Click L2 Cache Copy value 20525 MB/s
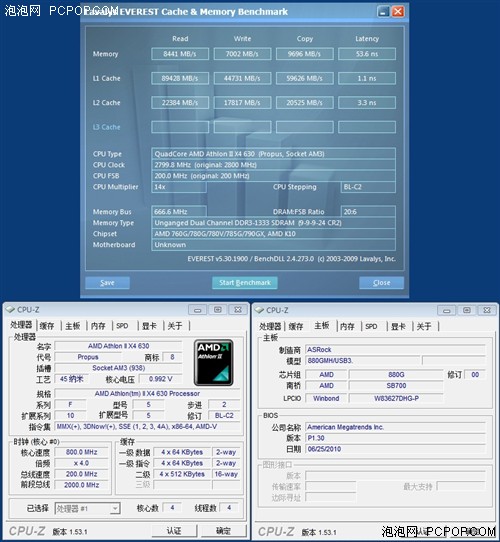Image resolution: width=500 pixels, height=542 pixels. click(305, 103)
